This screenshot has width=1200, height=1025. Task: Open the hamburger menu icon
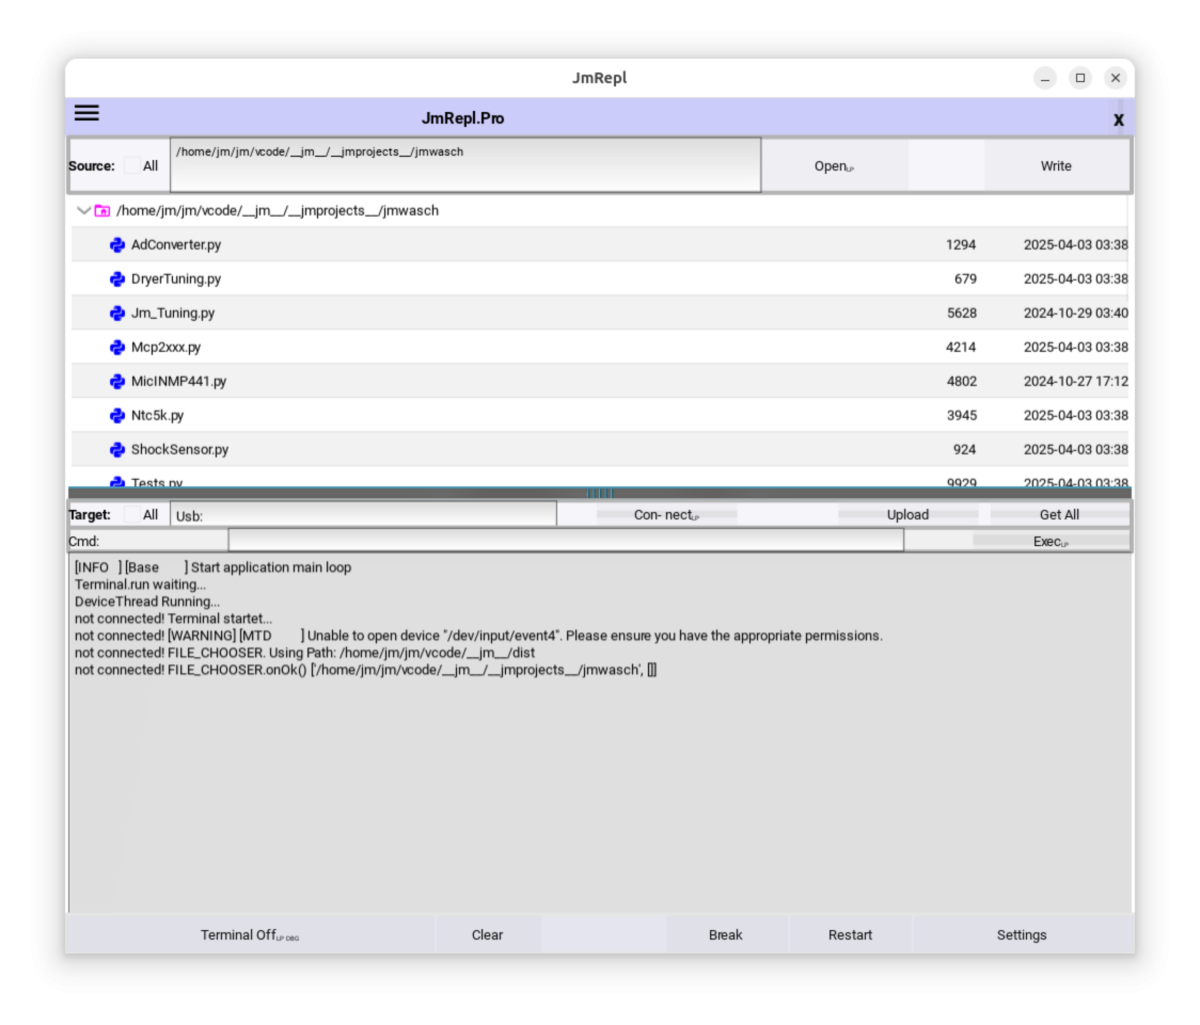(87, 113)
